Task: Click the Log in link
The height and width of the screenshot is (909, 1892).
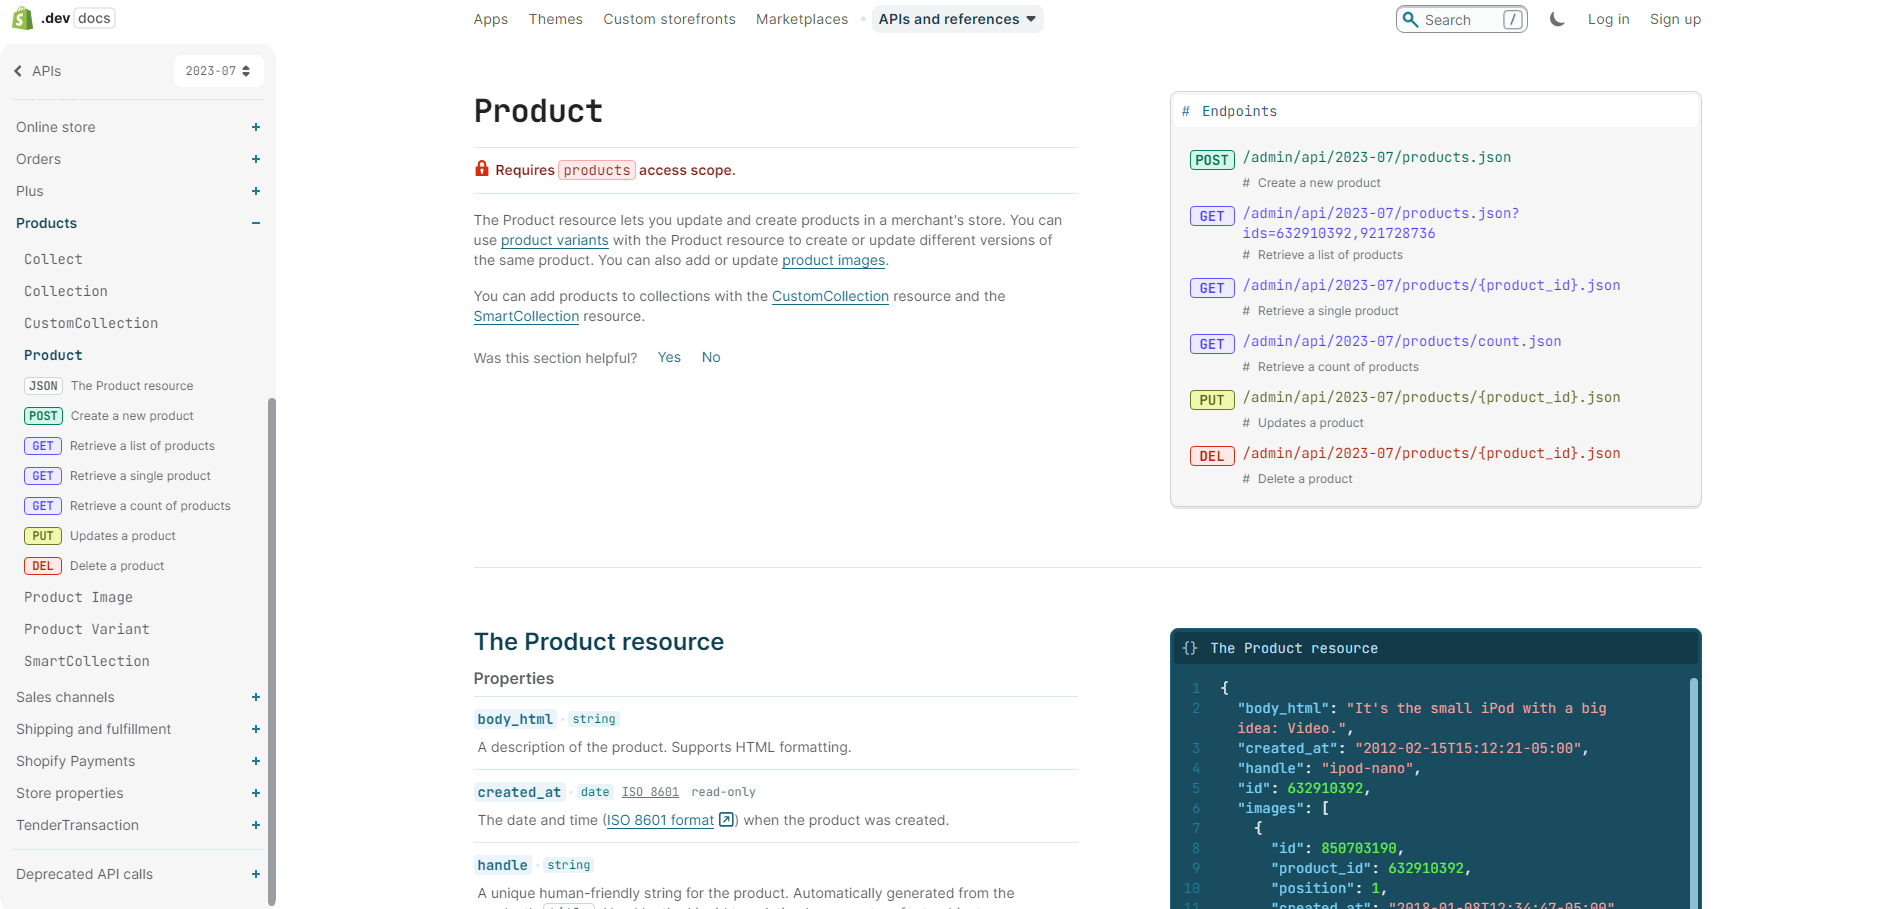Action: (x=1608, y=19)
